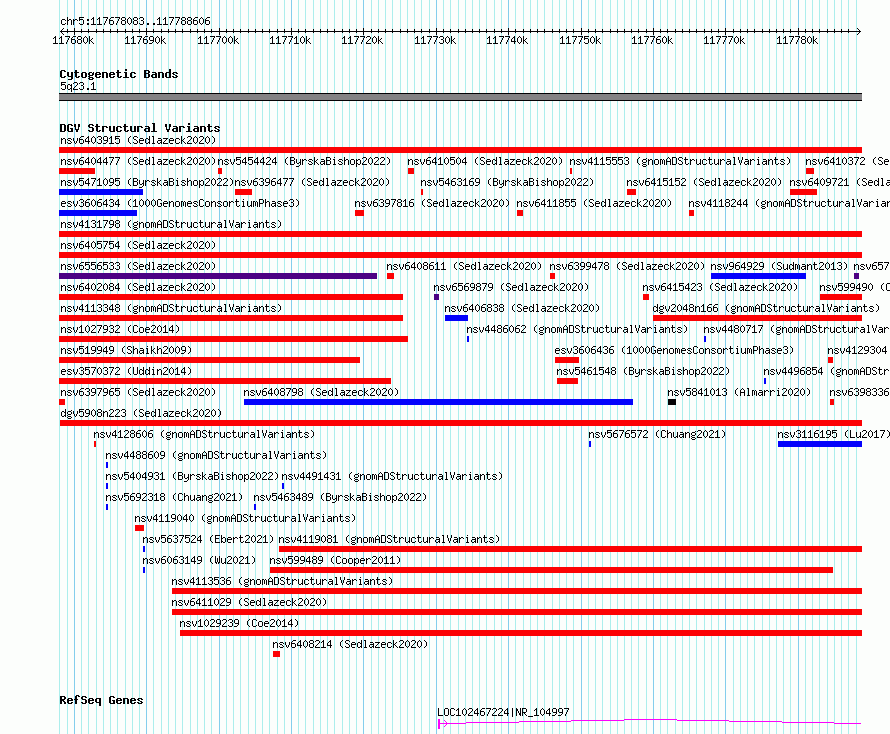Viewport: 890px width, 734px height.
Task: Click the purple bar of nsv6556533
Action: (218, 276)
